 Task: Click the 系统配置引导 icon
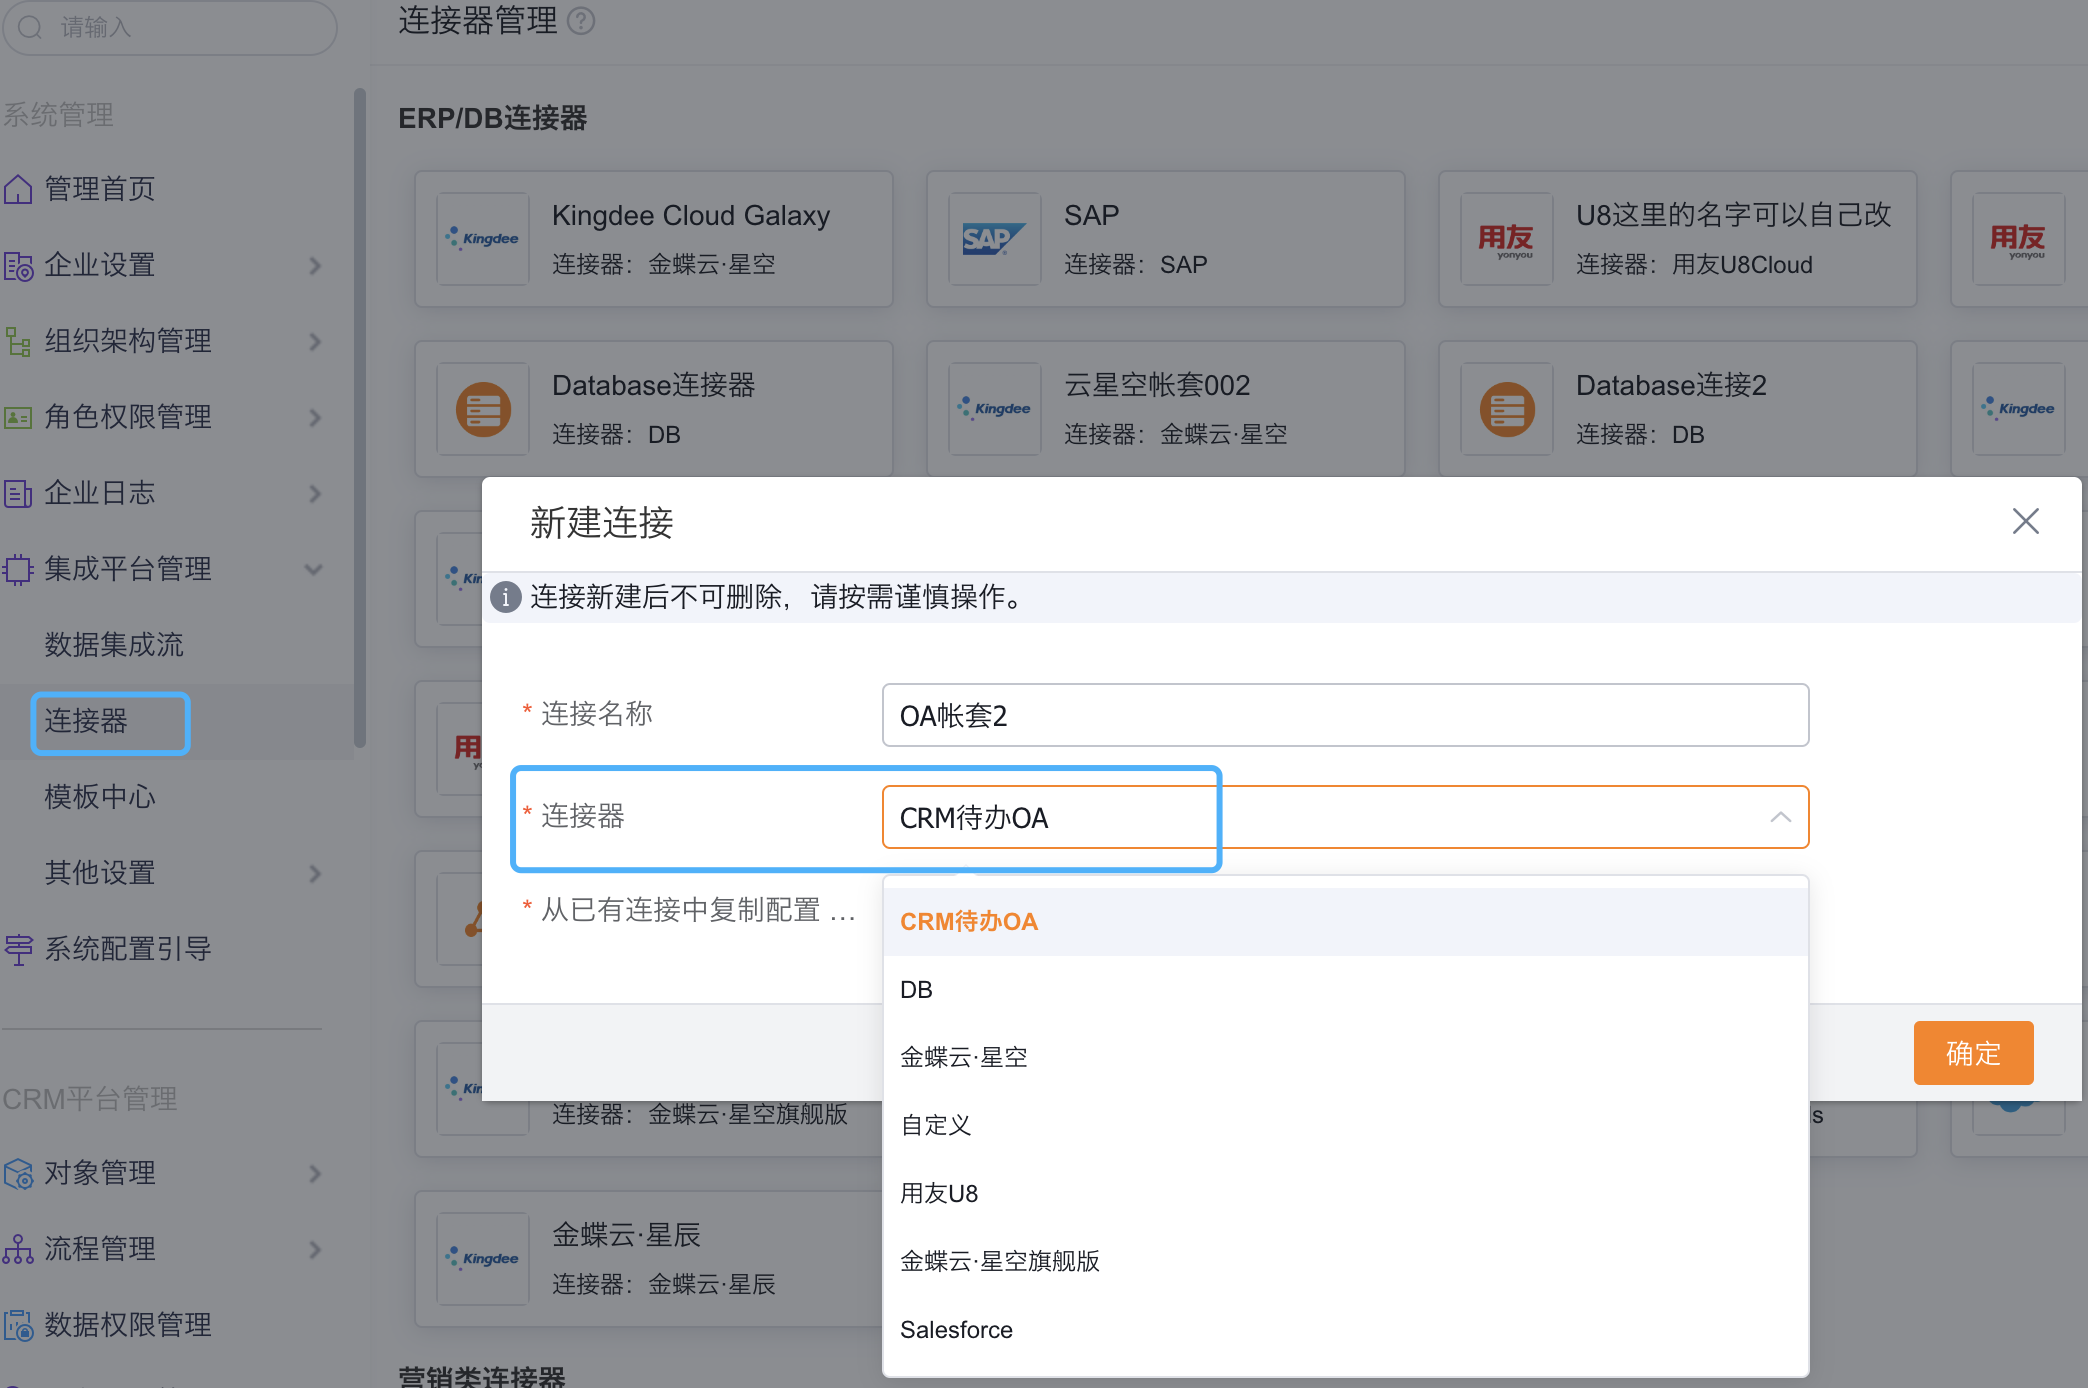pyautogui.click(x=18, y=949)
